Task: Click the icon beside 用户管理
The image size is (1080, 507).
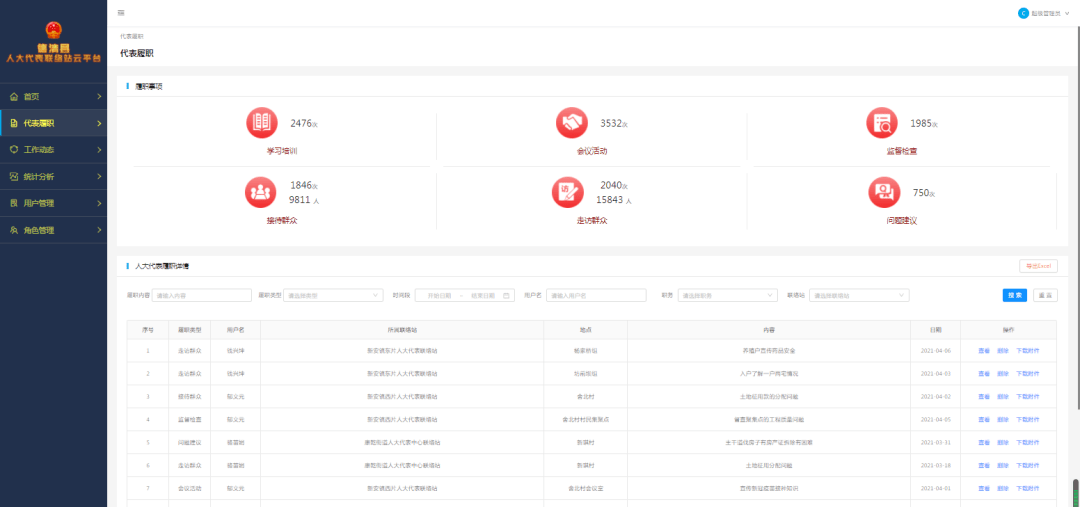Action: click(x=14, y=203)
